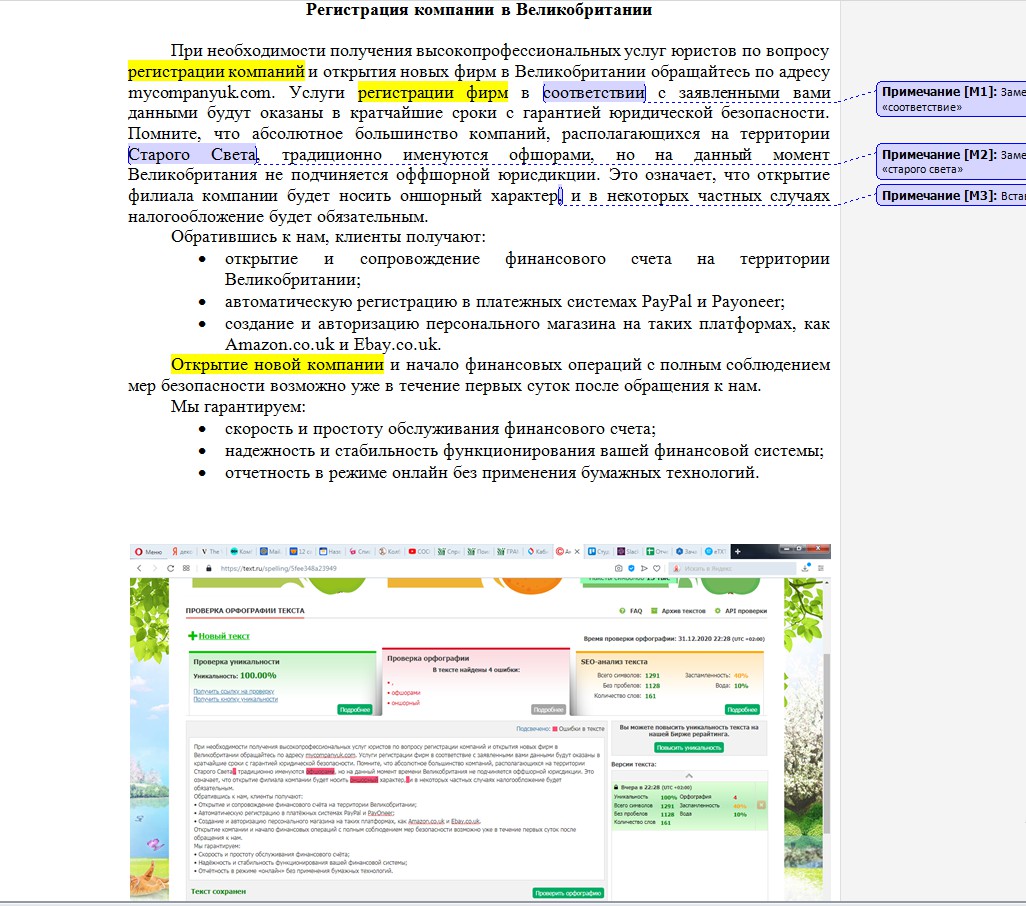Viewport: 1026px width, 906px height.
Task: Click «Подробнее» in the Проверка уникальности panel
Action: click(355, 710)
